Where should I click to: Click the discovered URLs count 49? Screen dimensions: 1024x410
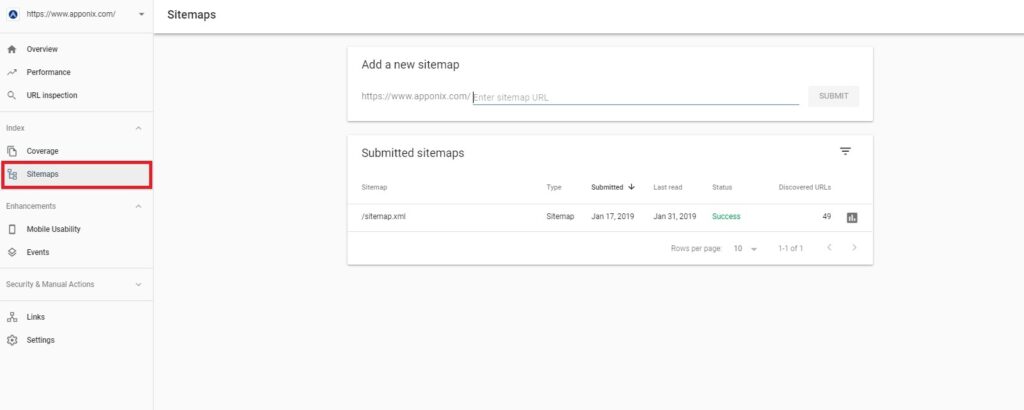tap(827, 216)
